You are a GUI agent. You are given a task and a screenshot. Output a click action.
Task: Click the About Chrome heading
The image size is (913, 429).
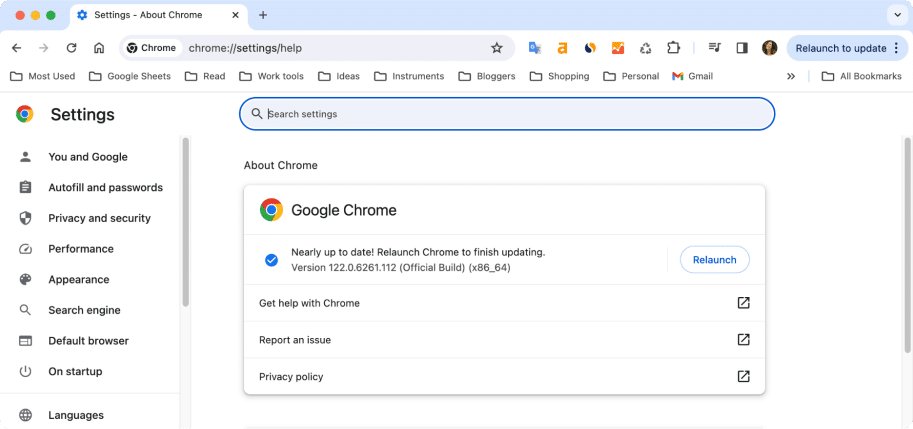(281, 165)
